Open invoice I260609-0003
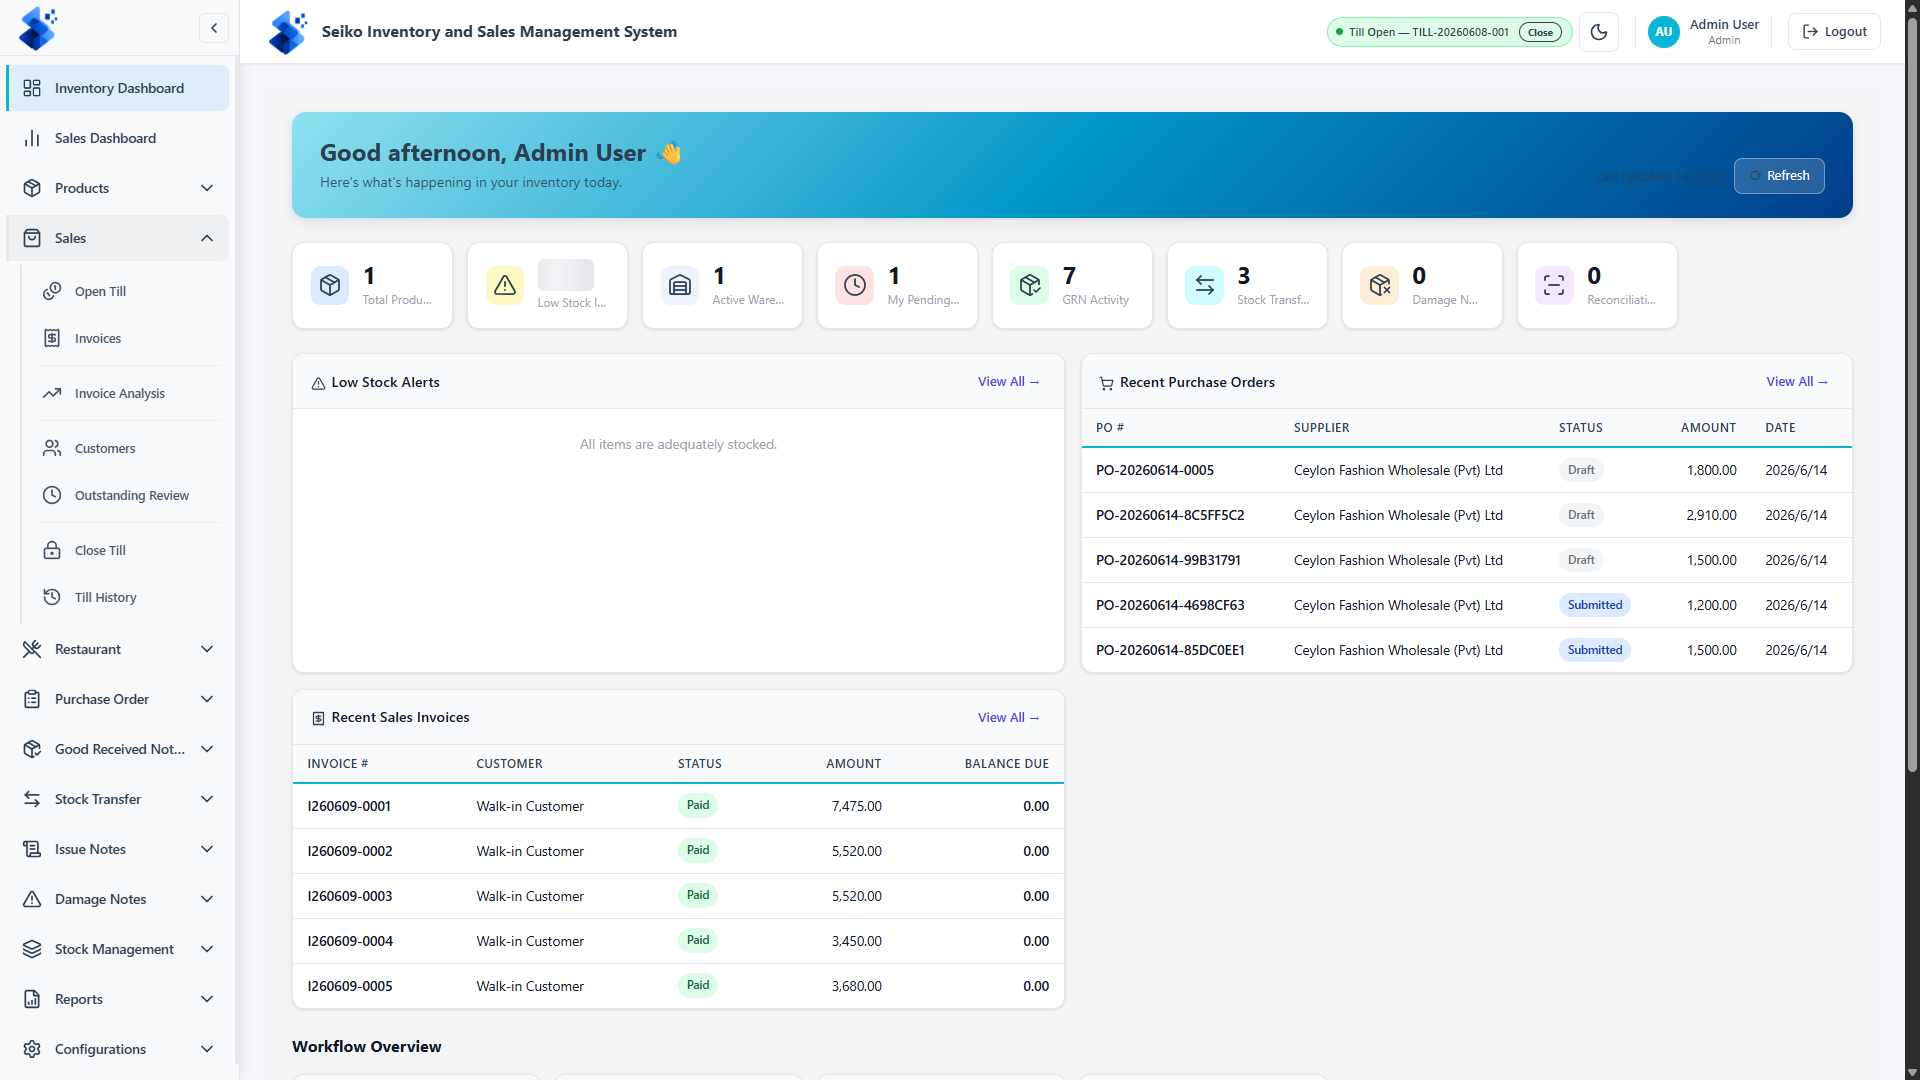 coord(350,896)
